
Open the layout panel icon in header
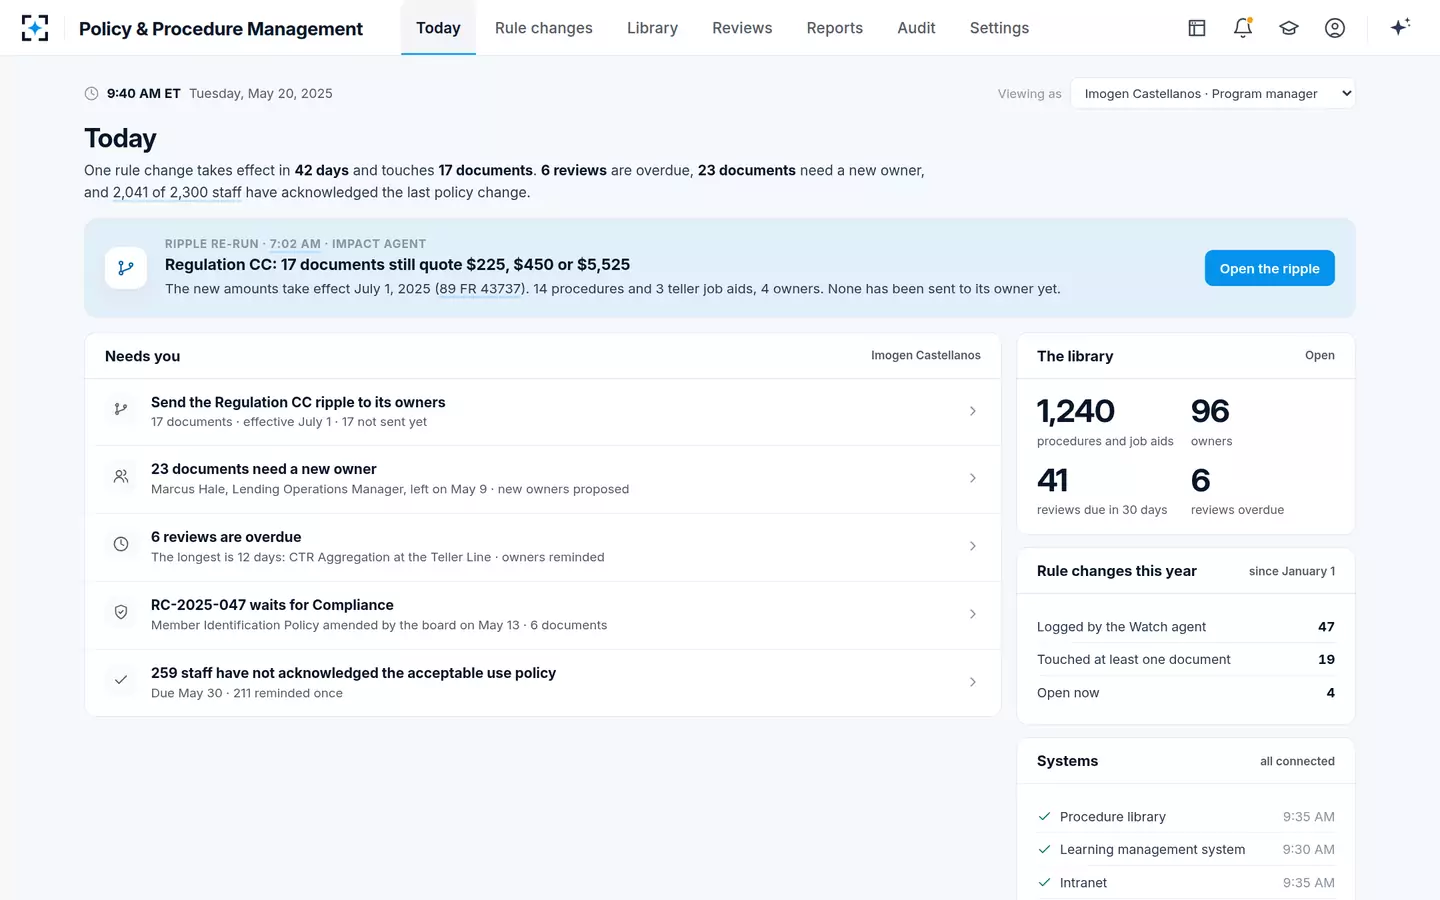pos(1197,28)
